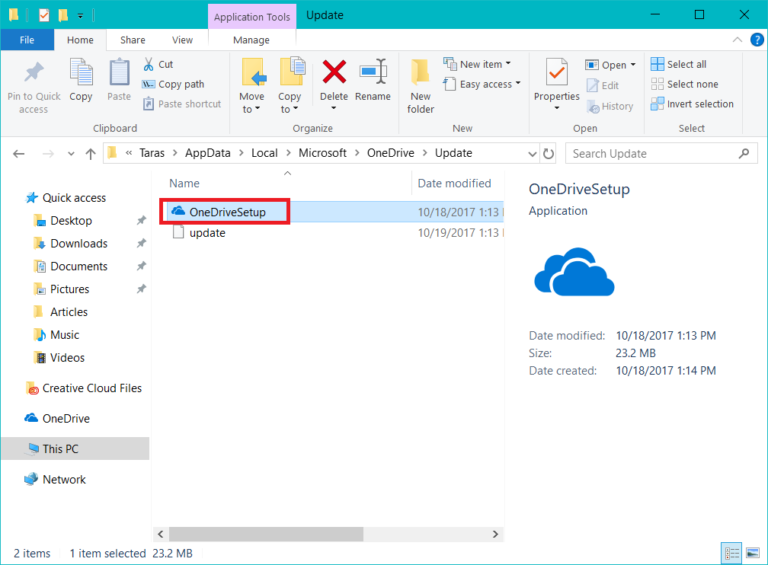Open Downloads in navigation pane
Image resolution: width=768 pixels, height=565 pixels.
pos(79,243)
